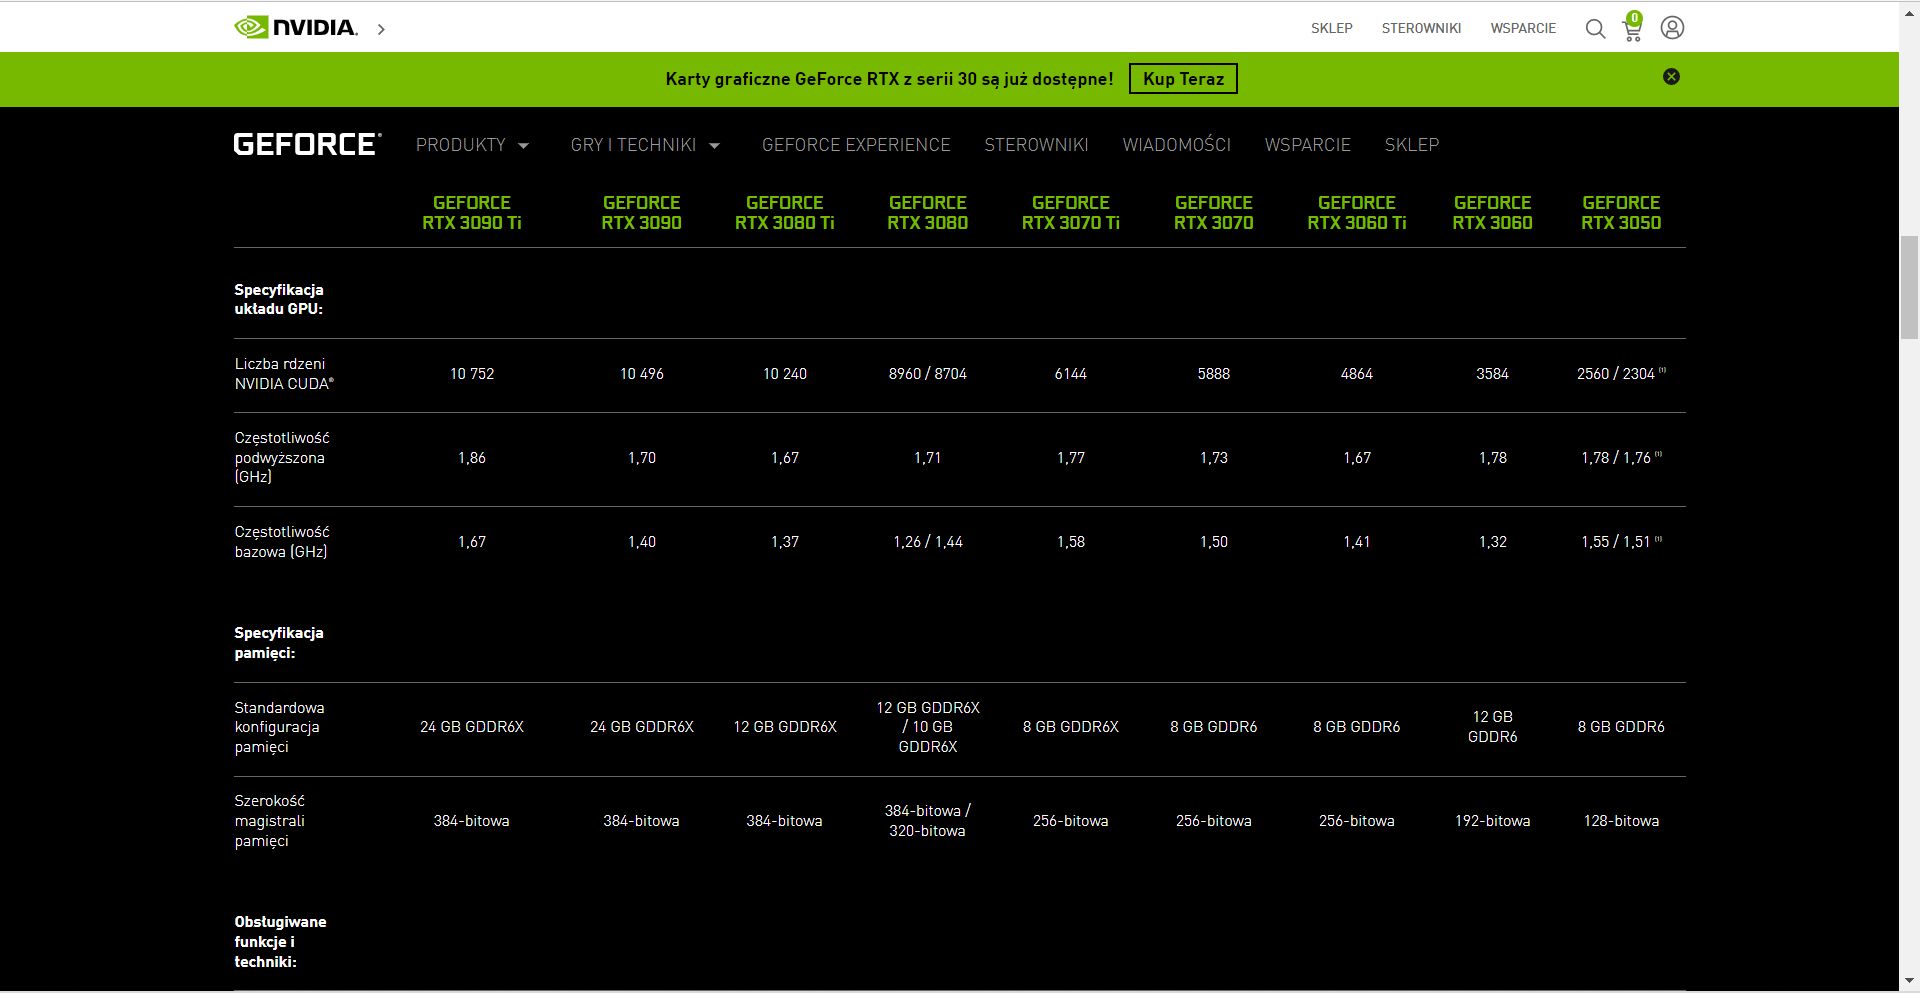The image size is (1920, 993).
Task: Click the "12 GB GDDR6" cell for RTX 3060
Action: point(1492,727)
